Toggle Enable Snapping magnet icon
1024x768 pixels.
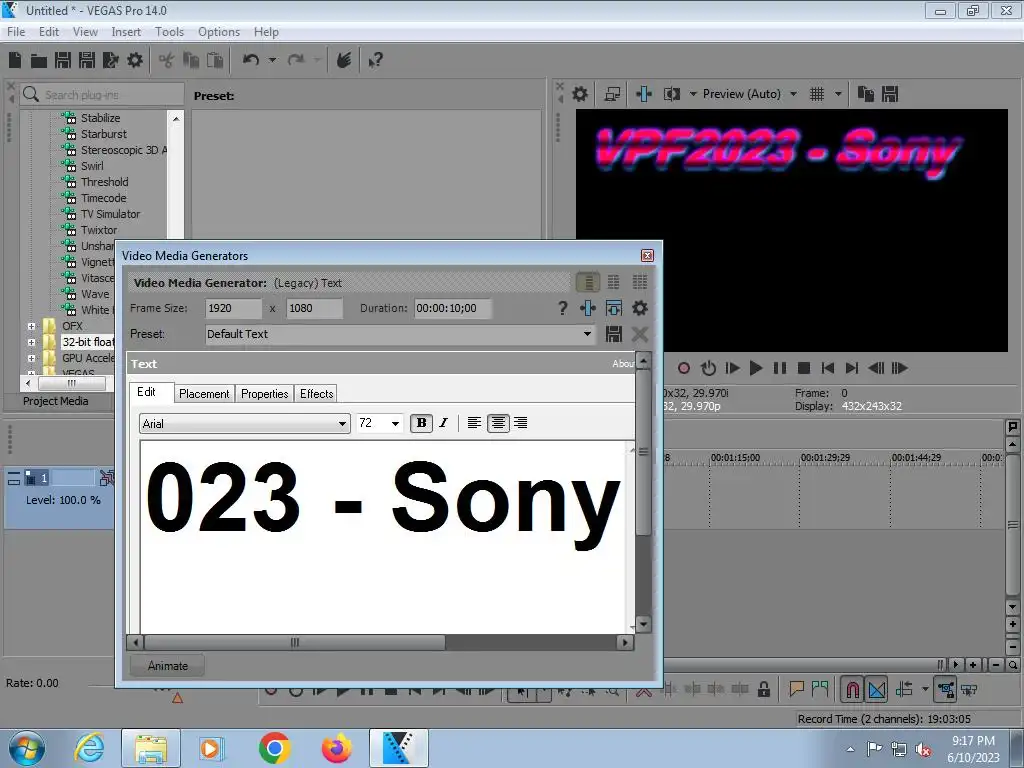point(853,690)
